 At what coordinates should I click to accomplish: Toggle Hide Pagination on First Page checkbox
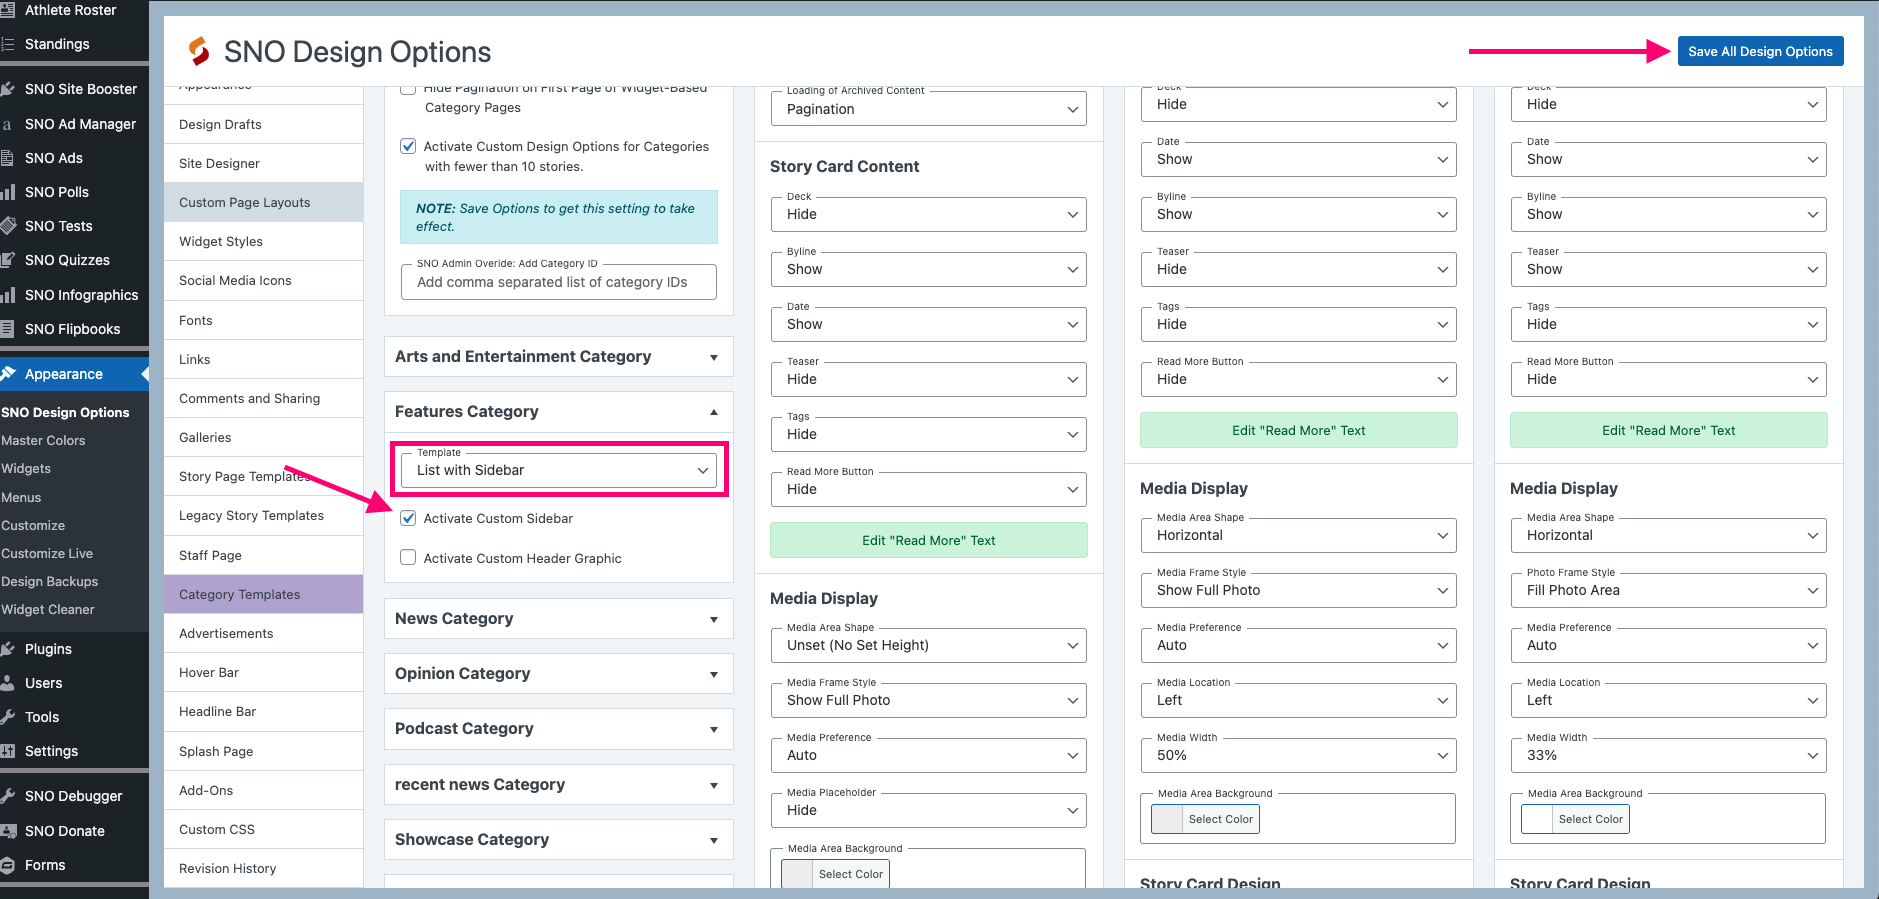tap(408, 89)
